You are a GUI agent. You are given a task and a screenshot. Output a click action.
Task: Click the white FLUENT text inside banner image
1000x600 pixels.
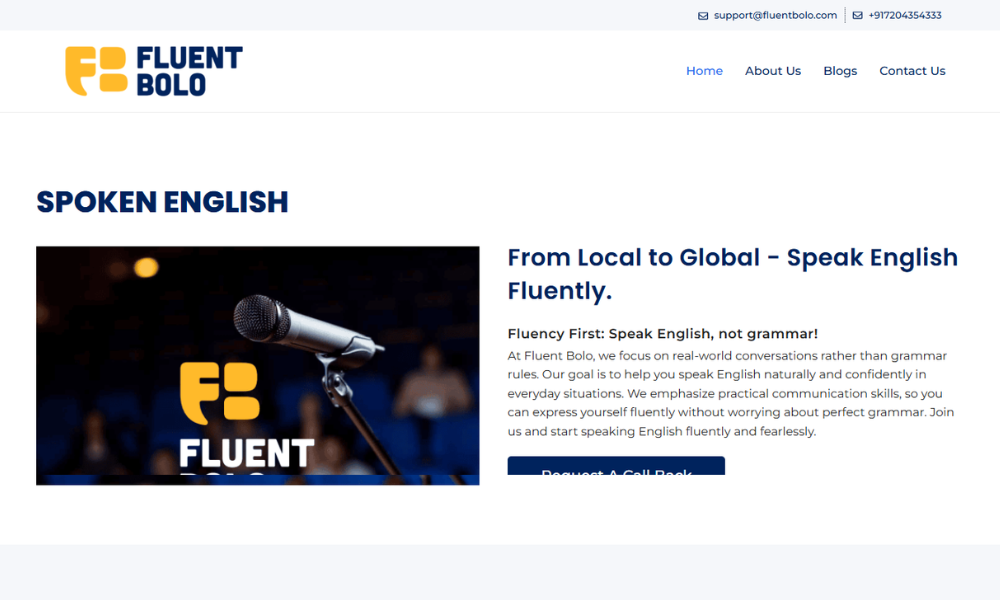(x=246, y=452)
